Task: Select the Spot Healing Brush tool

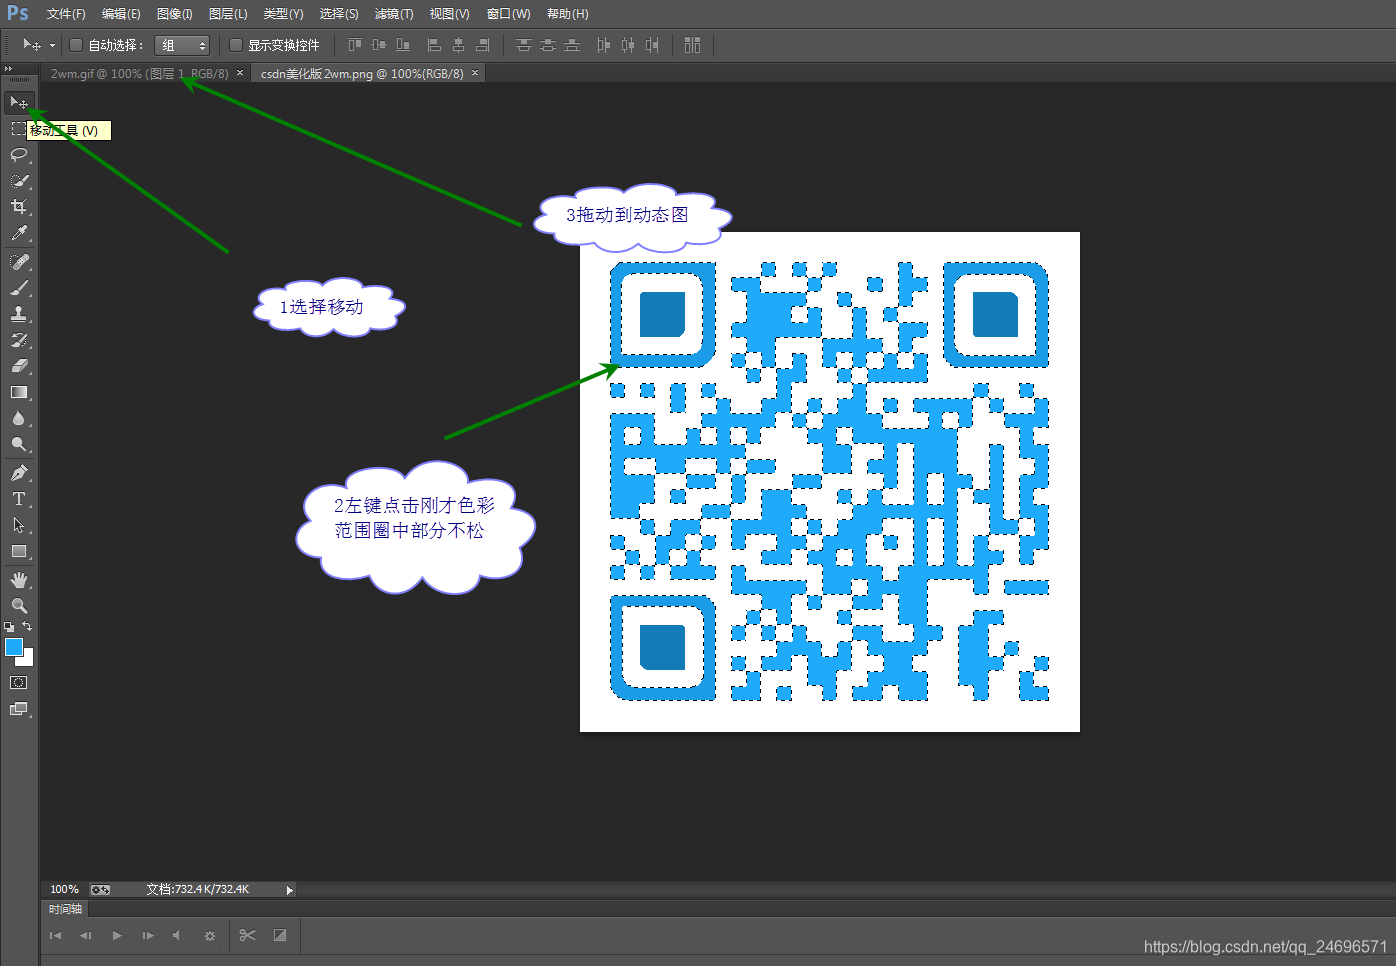Action: pyautogui.click(x=19, y=262)
